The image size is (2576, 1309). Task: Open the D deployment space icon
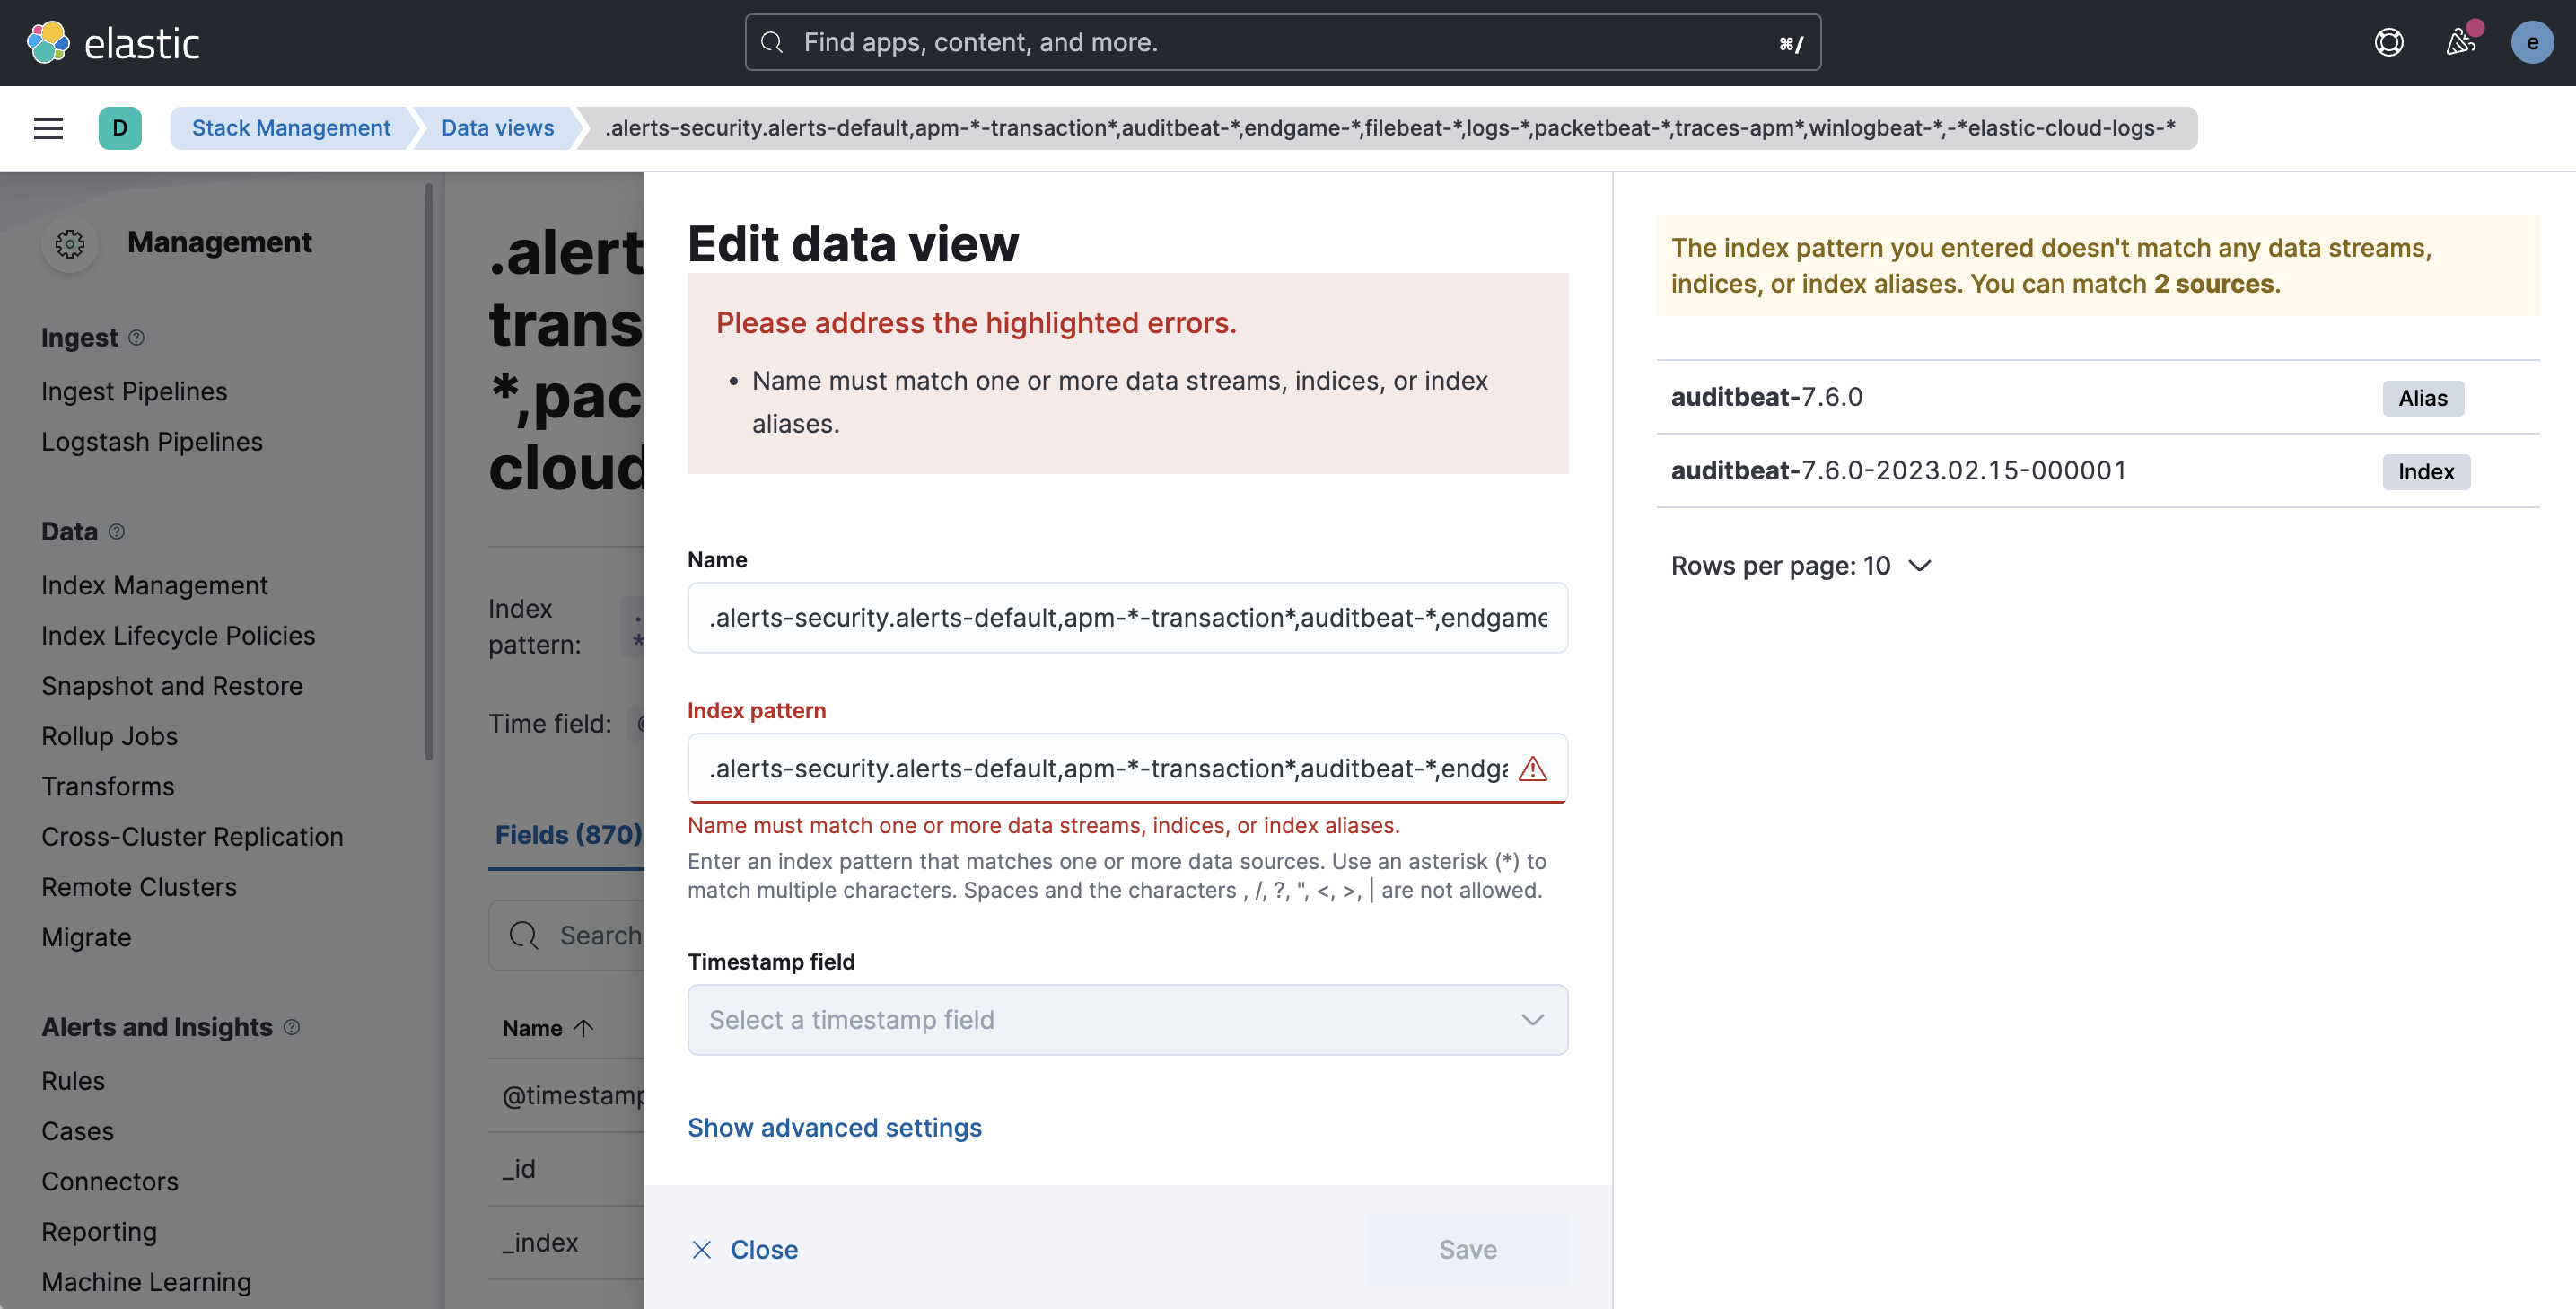pos(120,128)
